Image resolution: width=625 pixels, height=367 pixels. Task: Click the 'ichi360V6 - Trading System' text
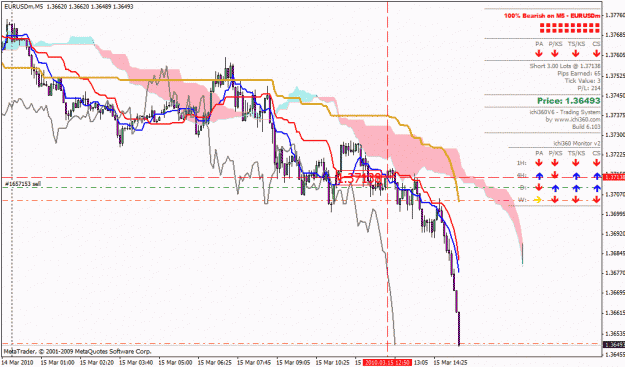click(565, 112)
